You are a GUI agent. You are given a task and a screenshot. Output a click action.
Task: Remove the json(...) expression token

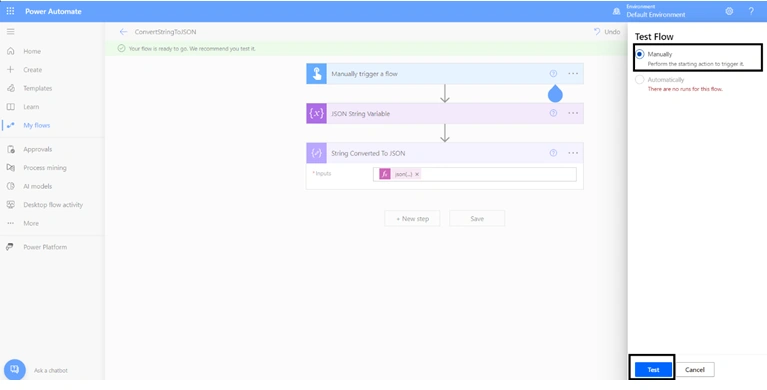point(417,174)
